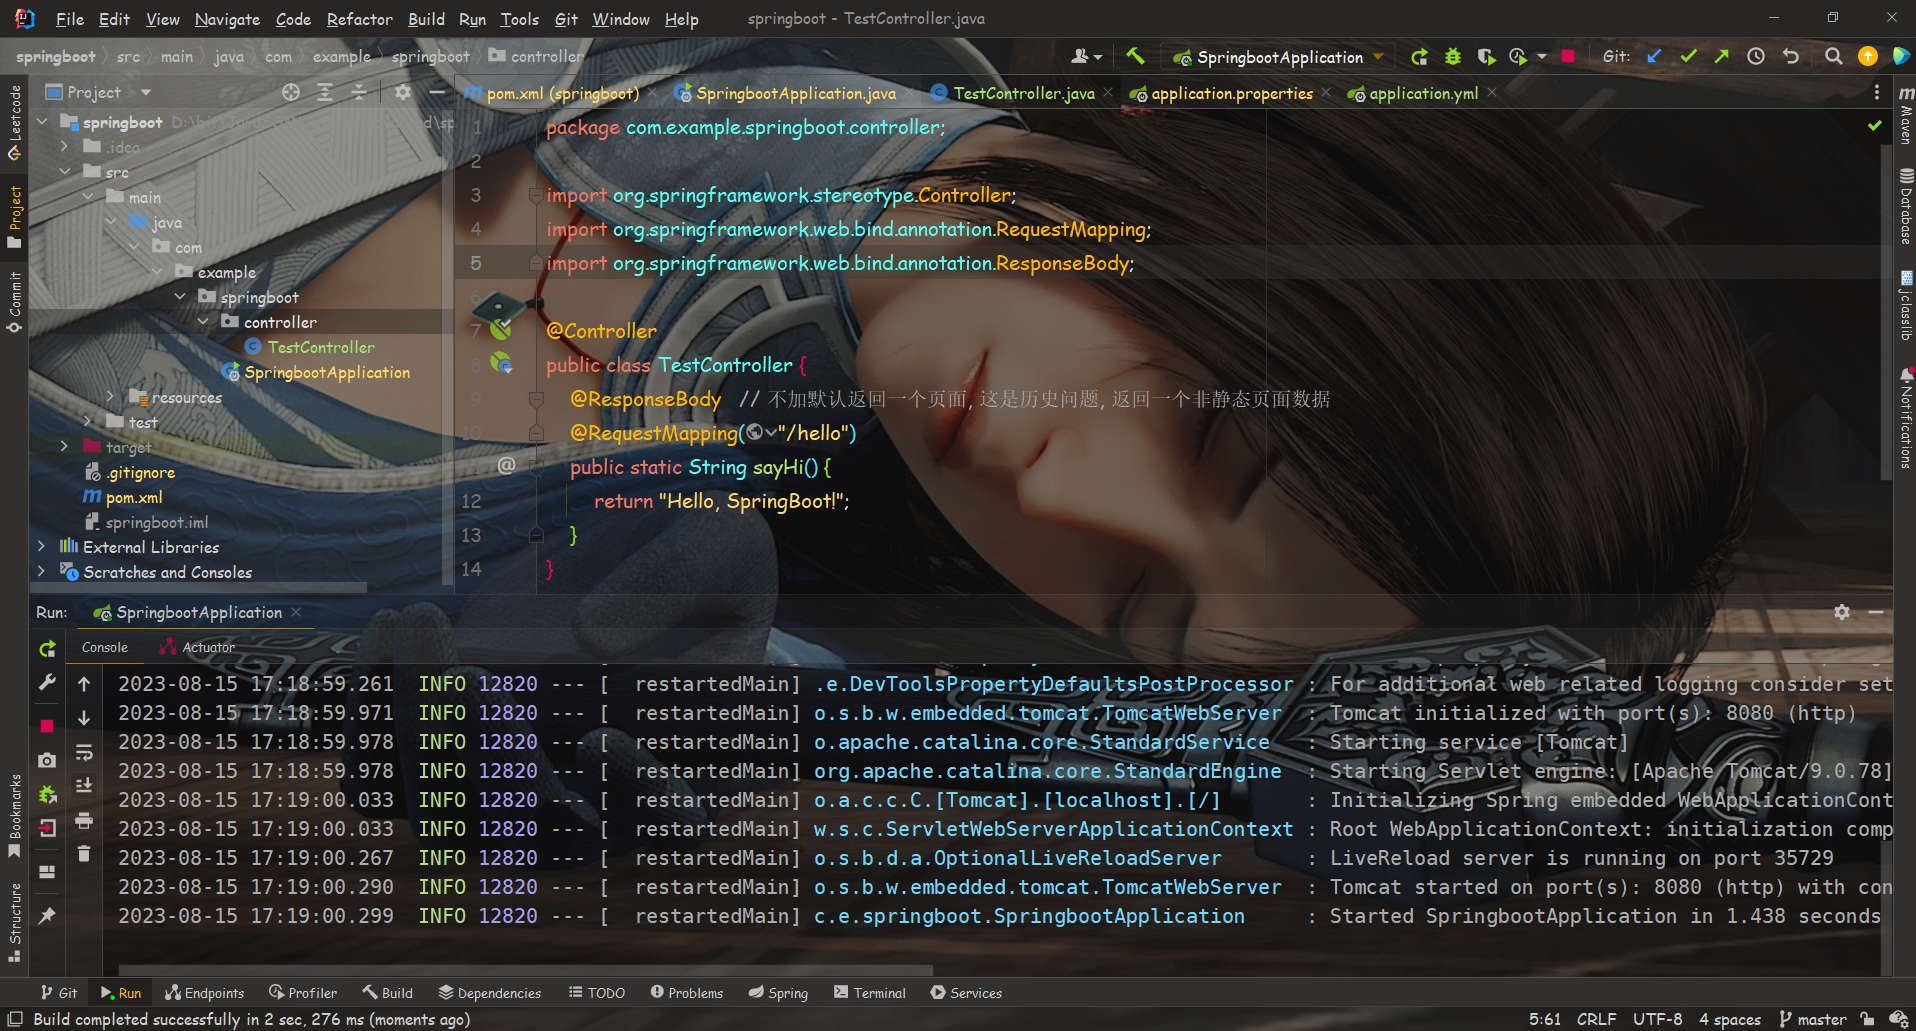Viewport: 1916px width, 1031px height.
Task: Rerun application in Run panel
Action: click(47, 649)
